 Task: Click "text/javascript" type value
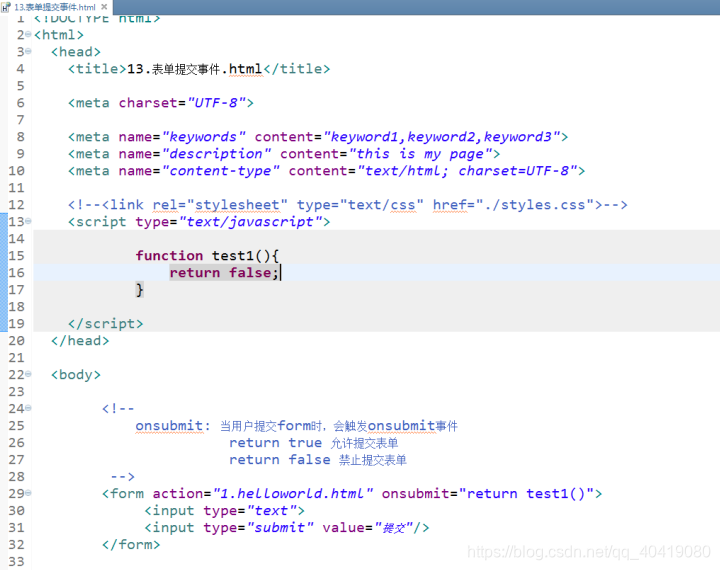tap(250, 222)
